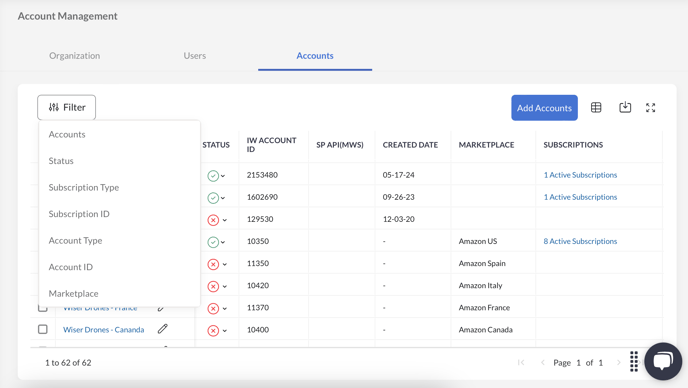688x388 pixels.
Task: Check the Wiser Drones - Cananda checkbox
Action: point(43,329)
